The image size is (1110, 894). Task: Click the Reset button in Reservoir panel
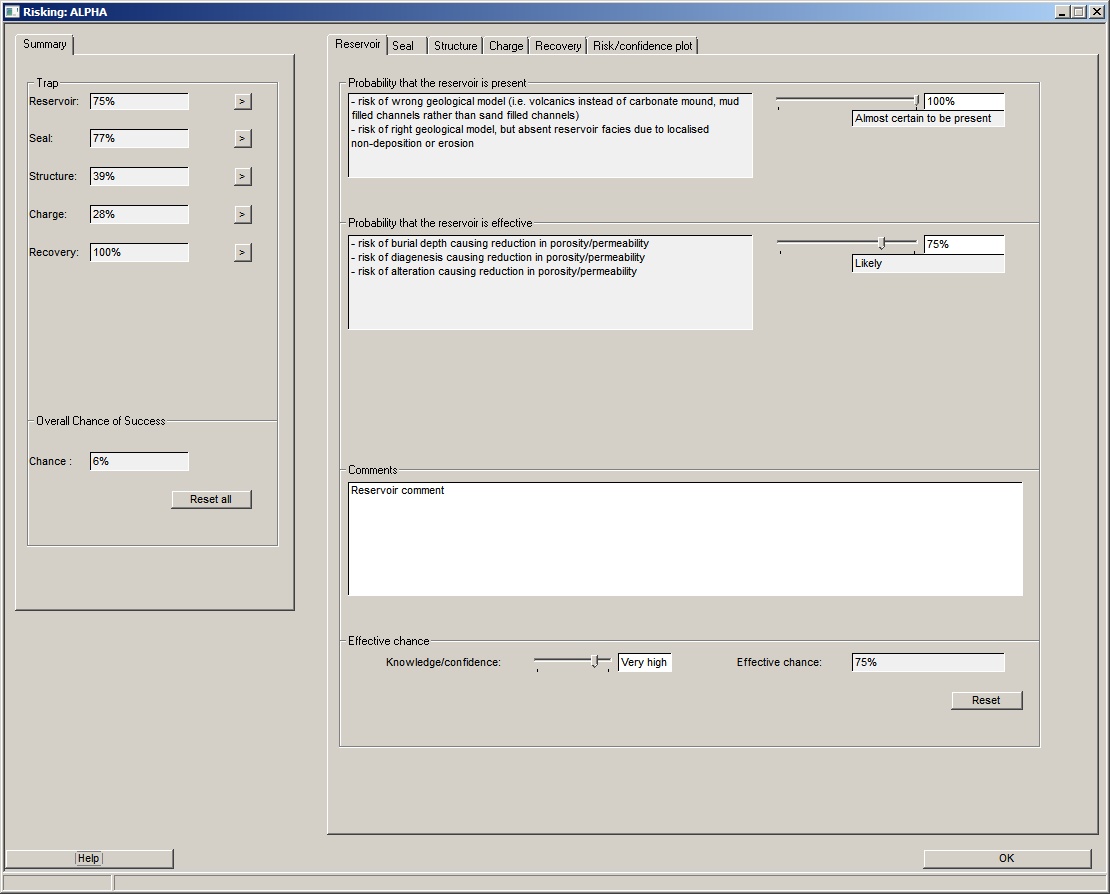coord(986,700)
